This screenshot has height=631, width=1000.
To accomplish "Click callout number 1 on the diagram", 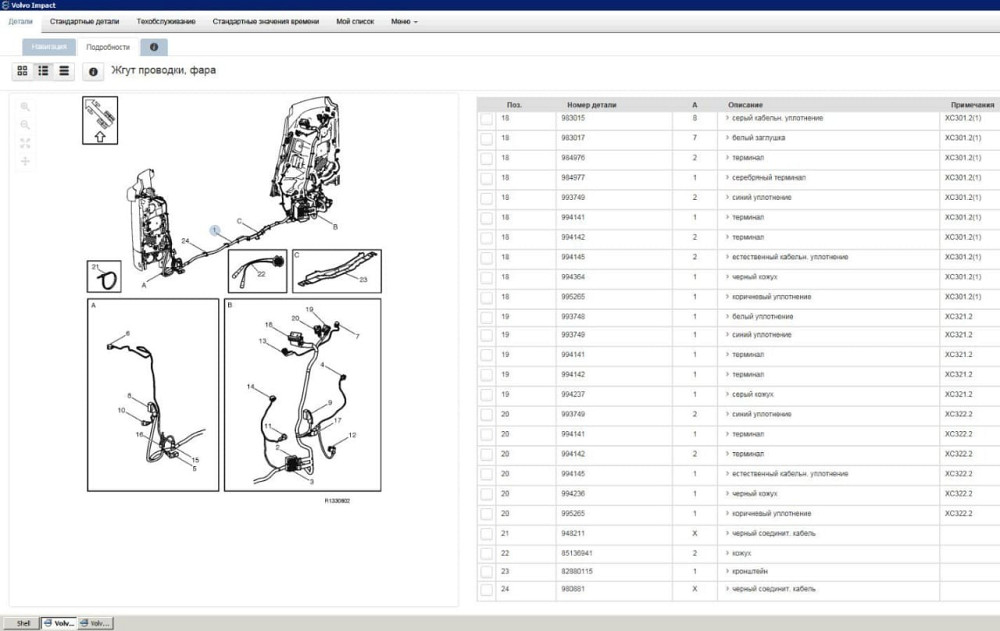I will pyautogui.click(x=214, y=230).
